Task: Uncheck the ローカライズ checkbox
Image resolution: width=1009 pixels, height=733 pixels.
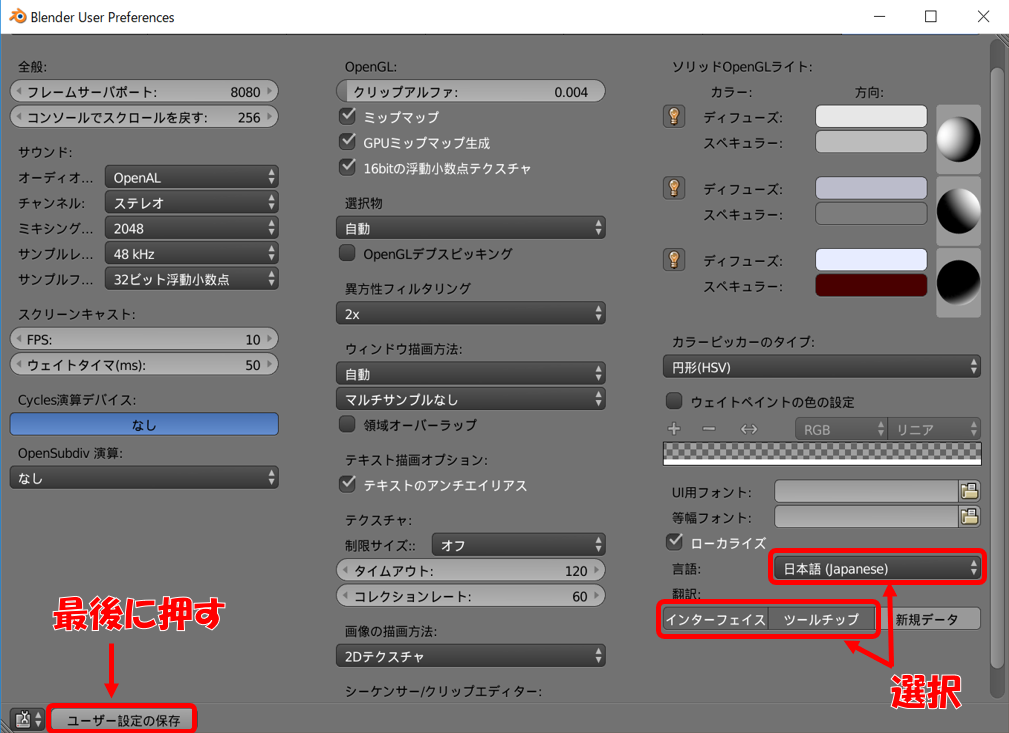Action: click(x=675, y=543)
